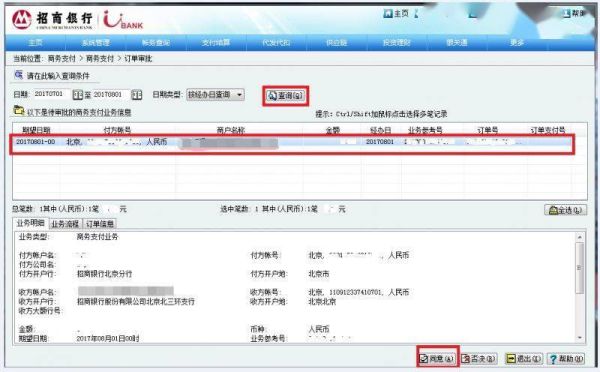Open the end date calendar picker icon
The height and width of the screenshot is (372, 600).
click(137, 95)
